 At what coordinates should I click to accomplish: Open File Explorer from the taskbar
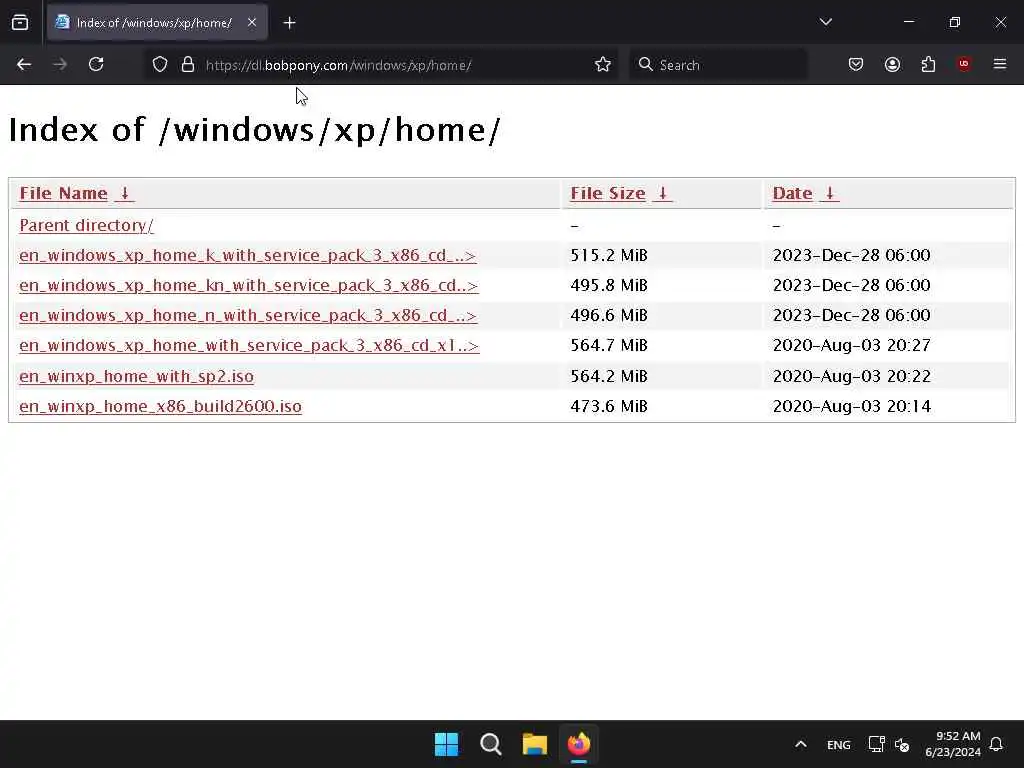(534, 744)
